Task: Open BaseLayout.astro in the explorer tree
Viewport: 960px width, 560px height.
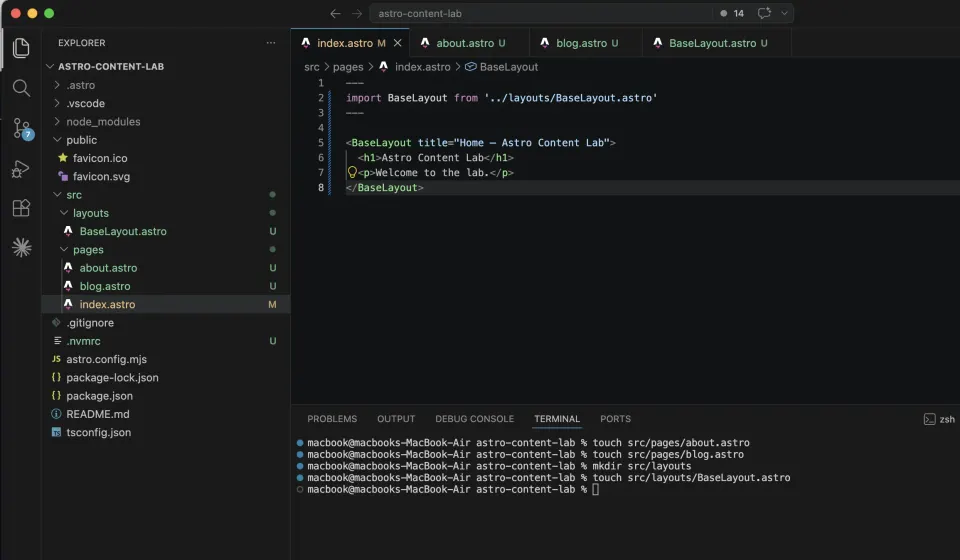Action: 122,231
